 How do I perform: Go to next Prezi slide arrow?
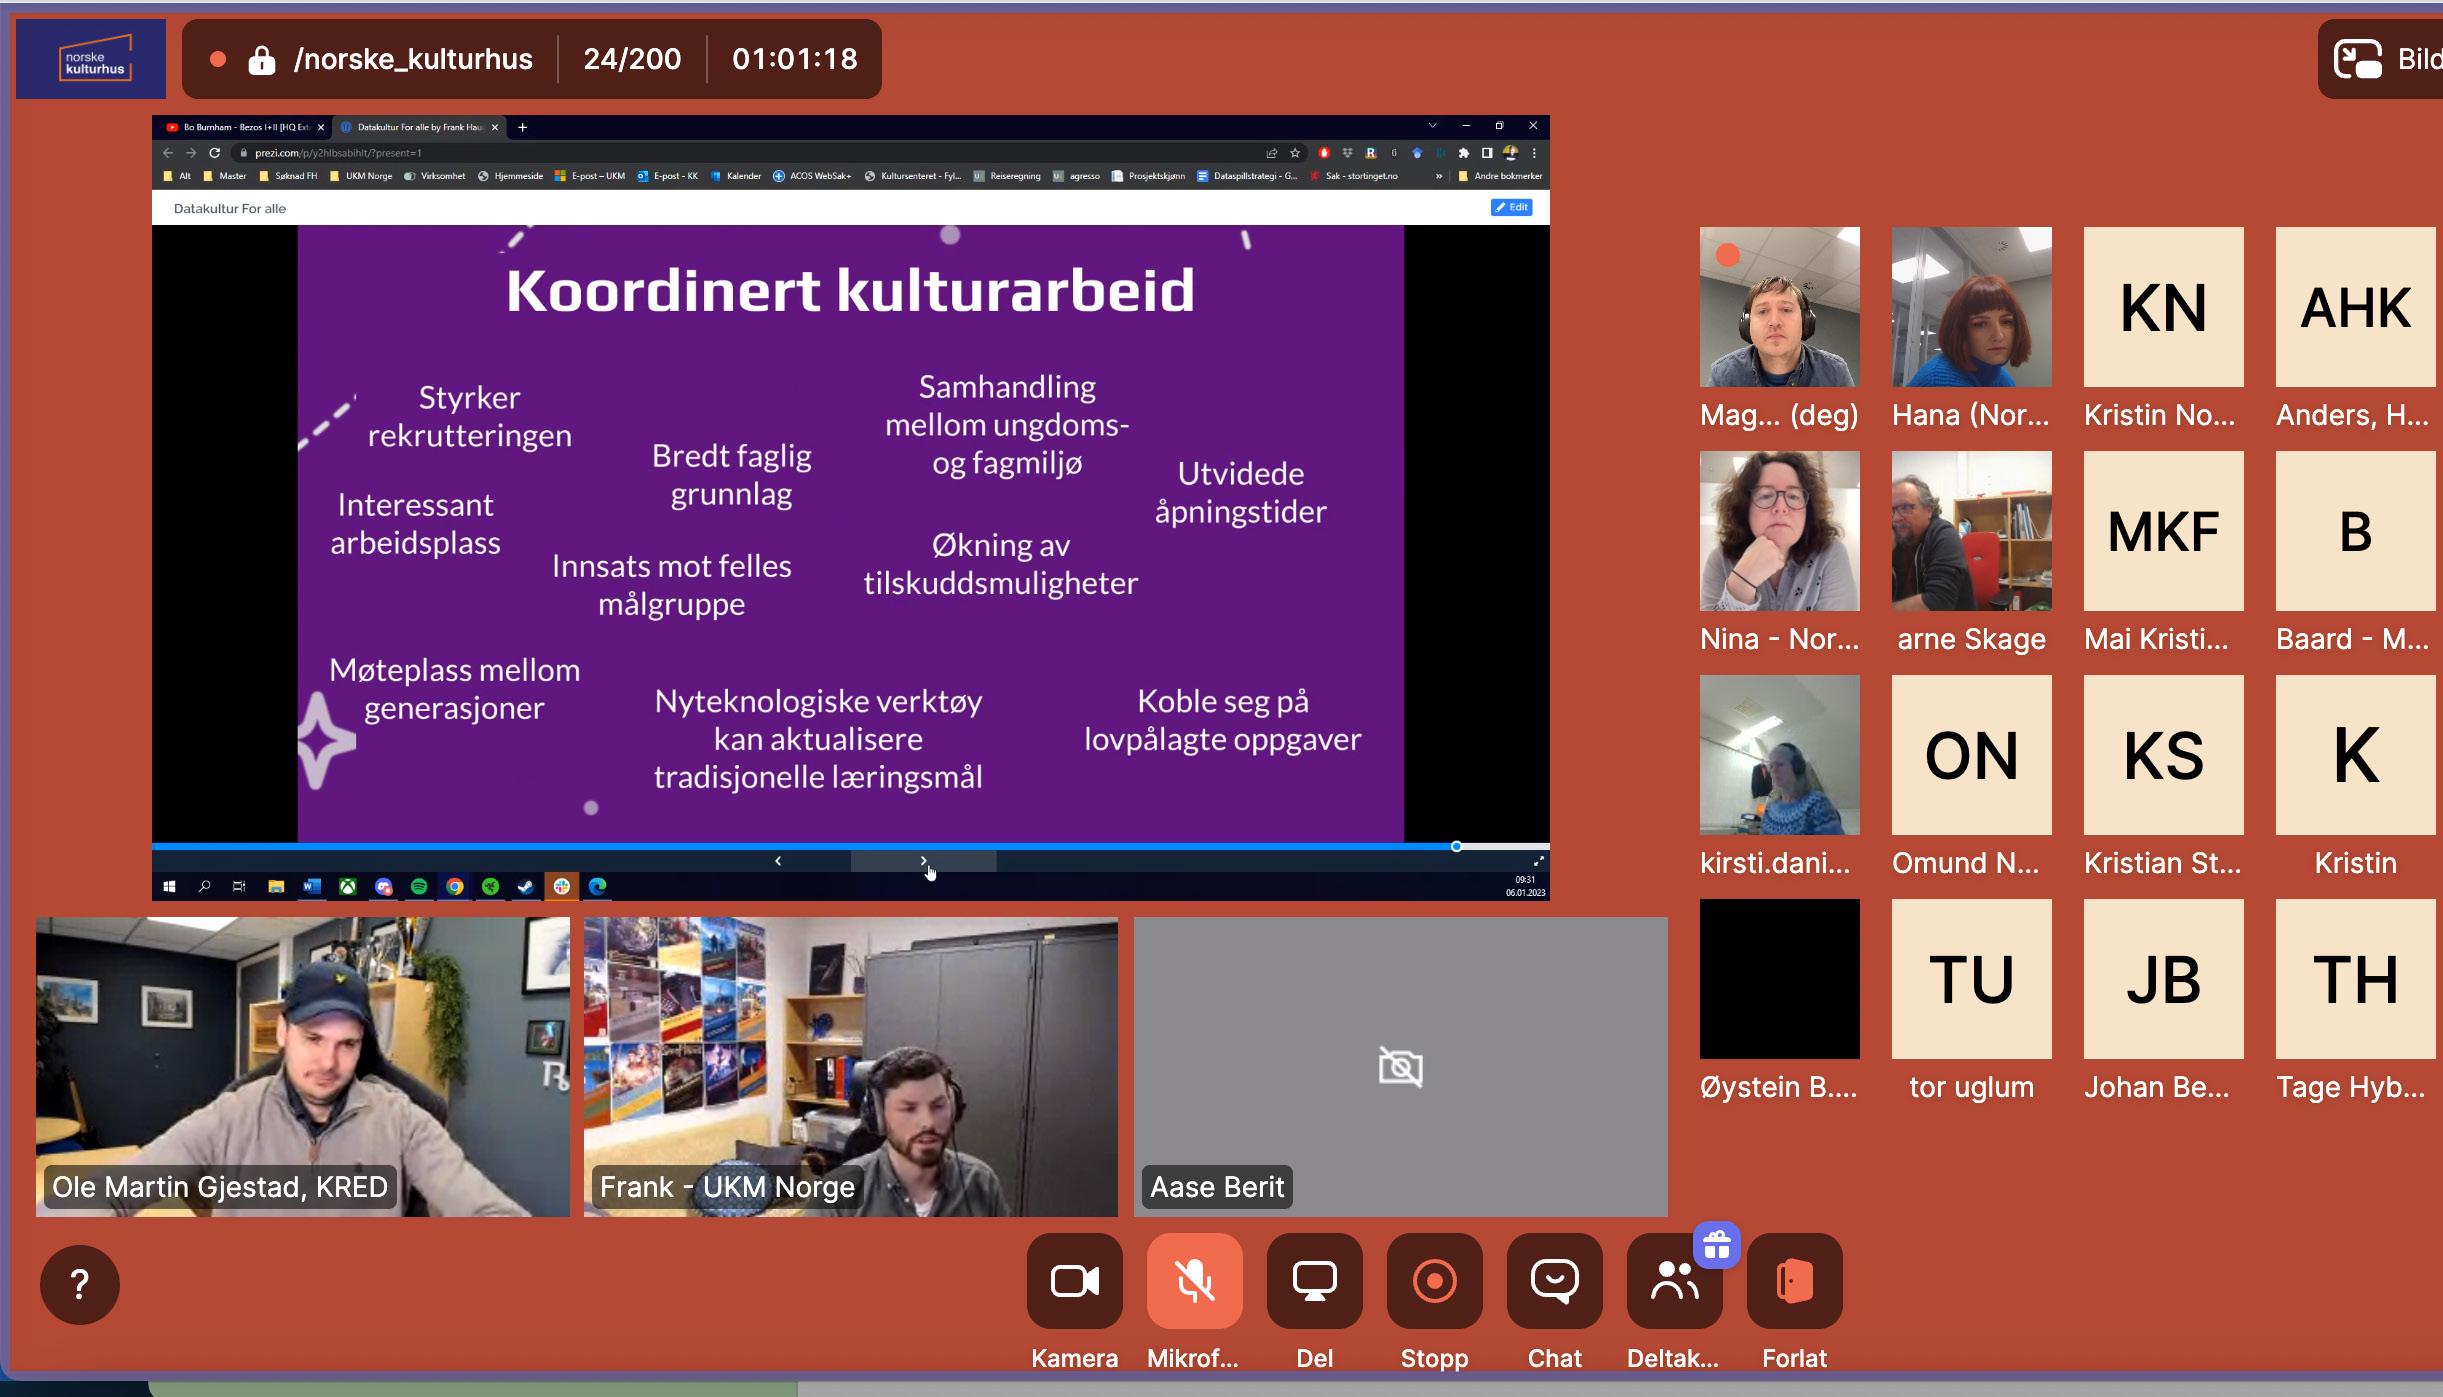[923, 861]
